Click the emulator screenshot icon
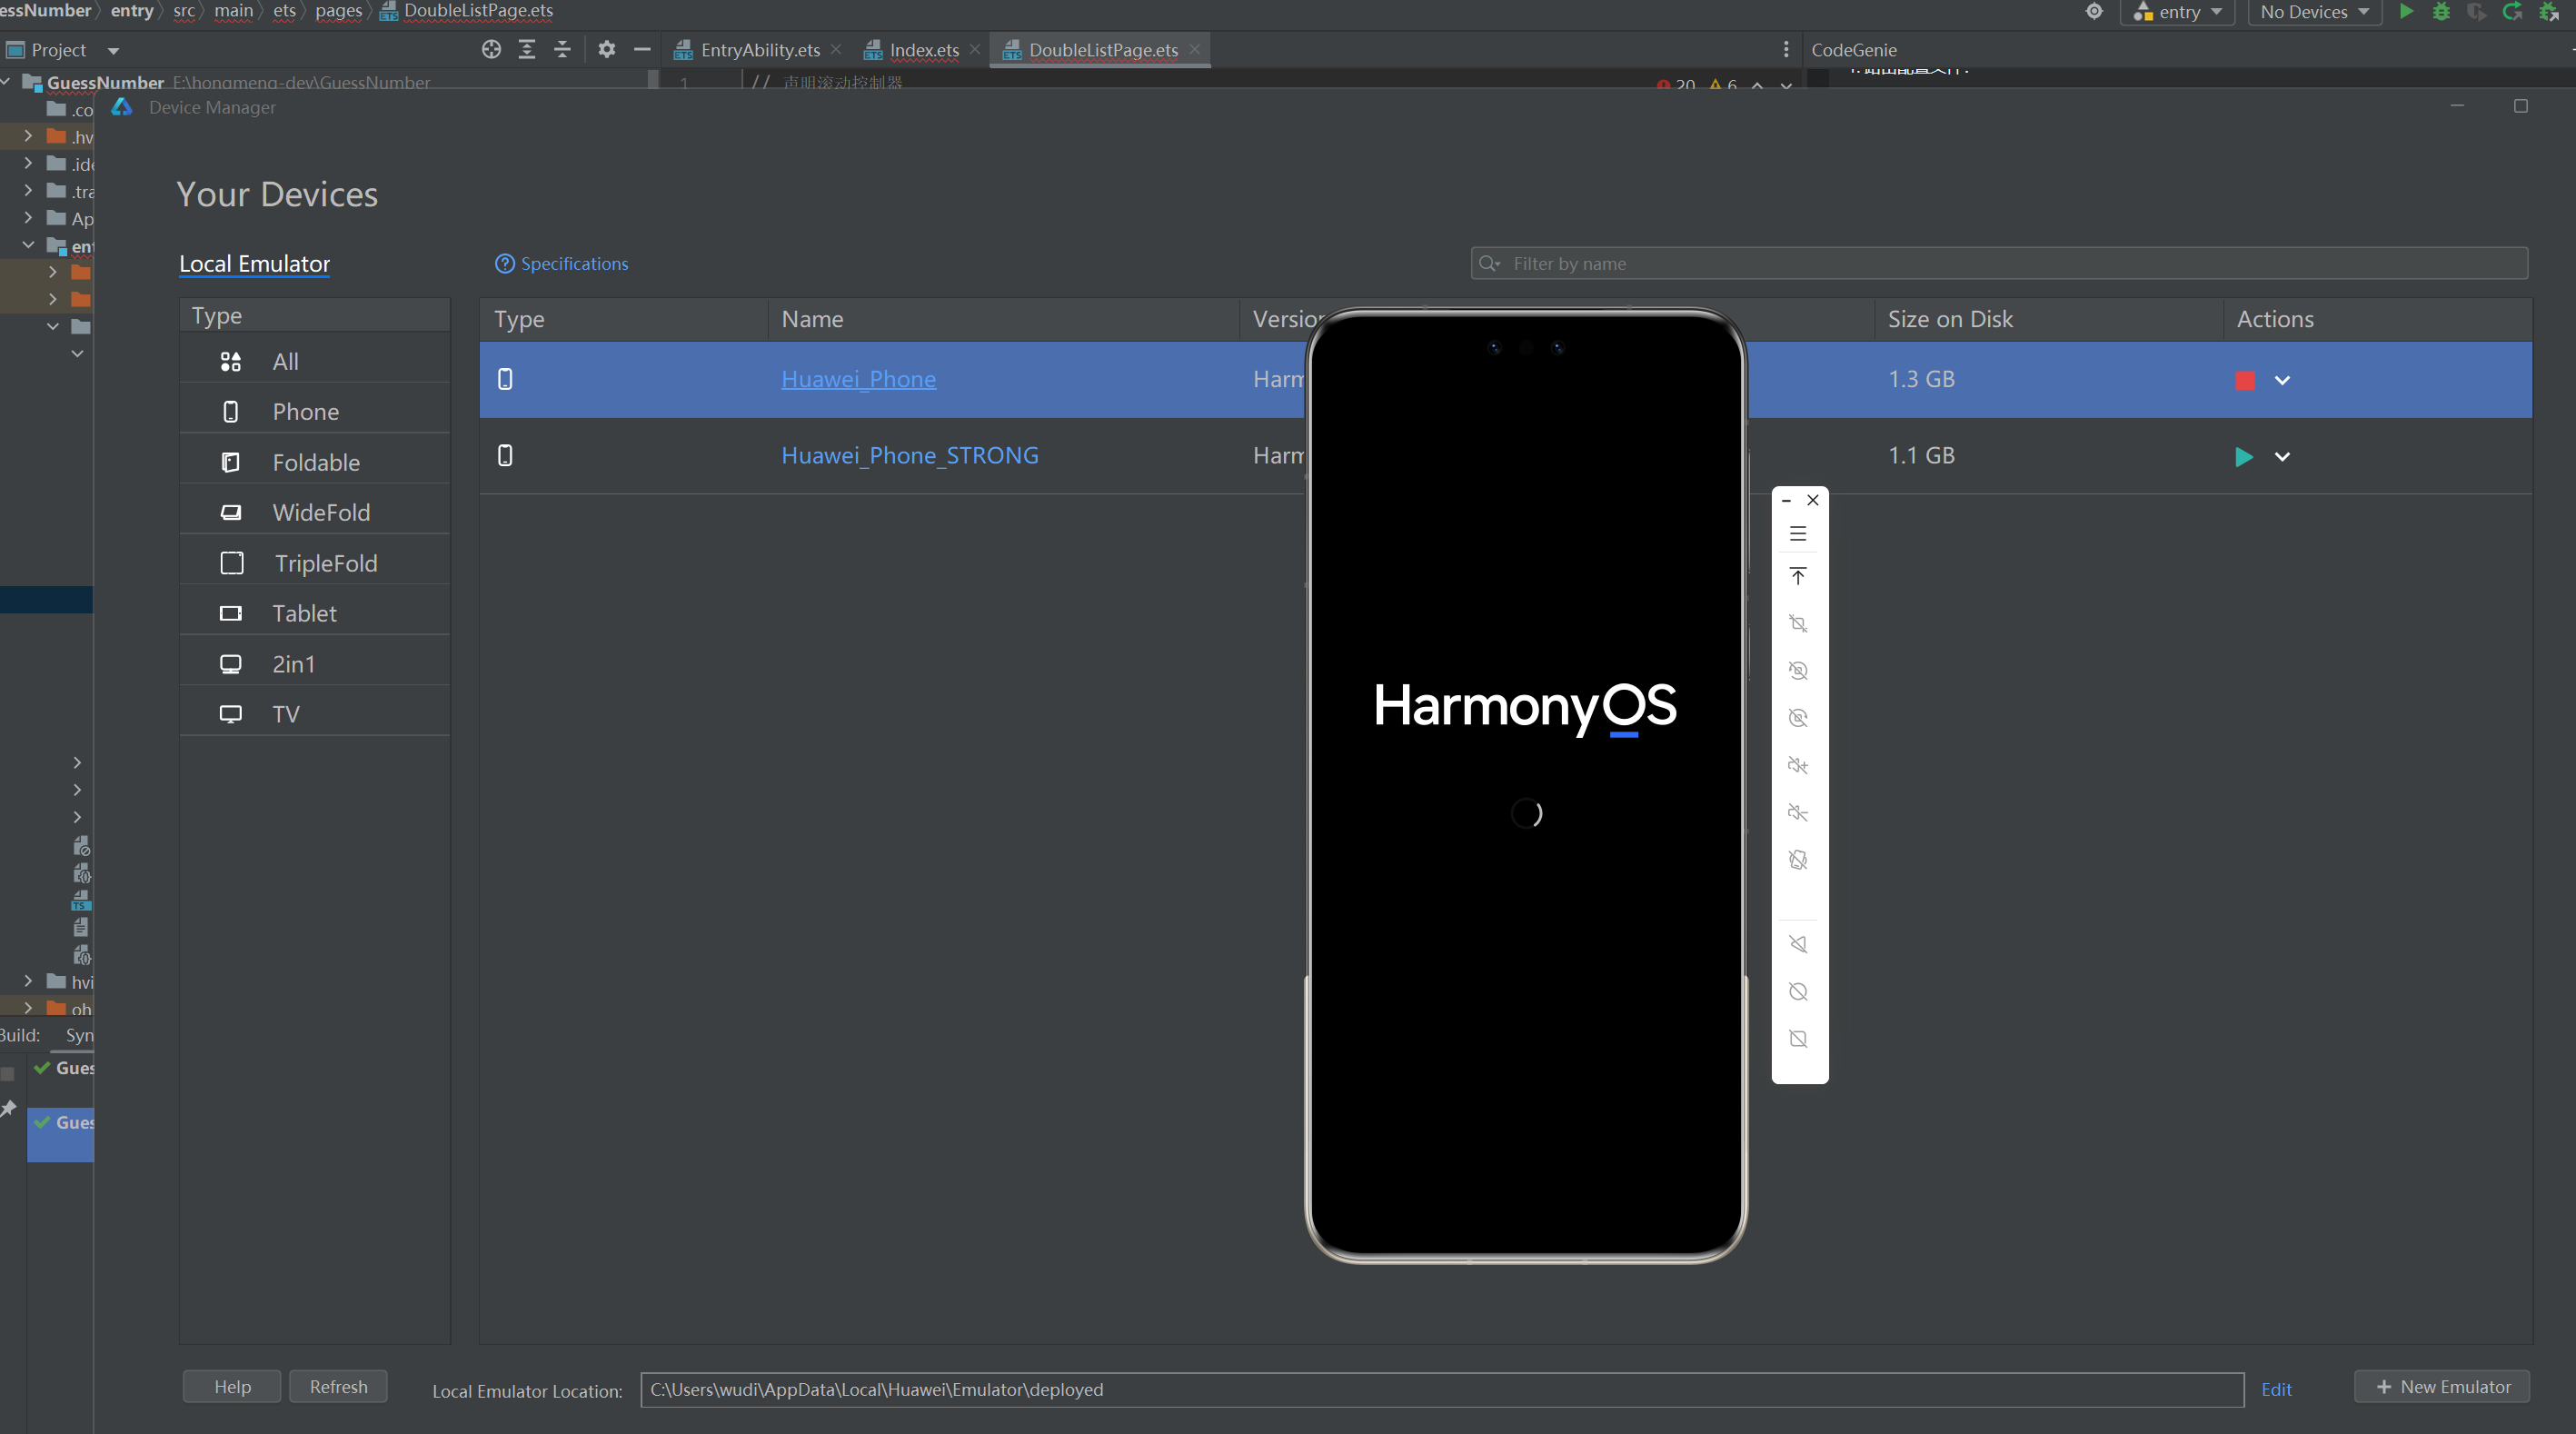The width and height of the screenshot is (2576, 1434). [1797, 623]
